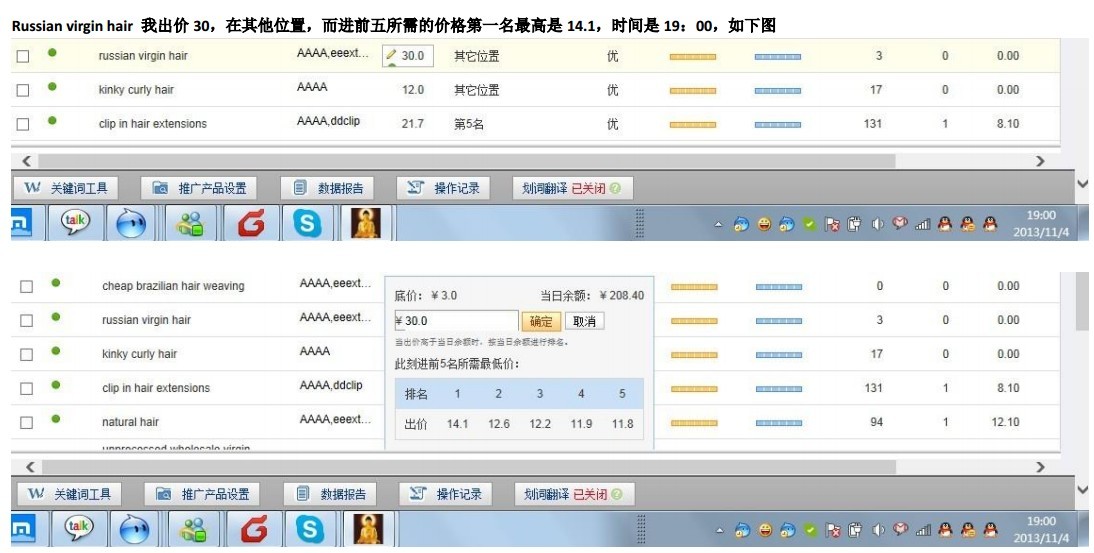The width and height of the screenshot is (1094, 553).
Task: Open Skype in the upper screenshot taskbar
Action: pyautogui.click(x=307, y=223)
